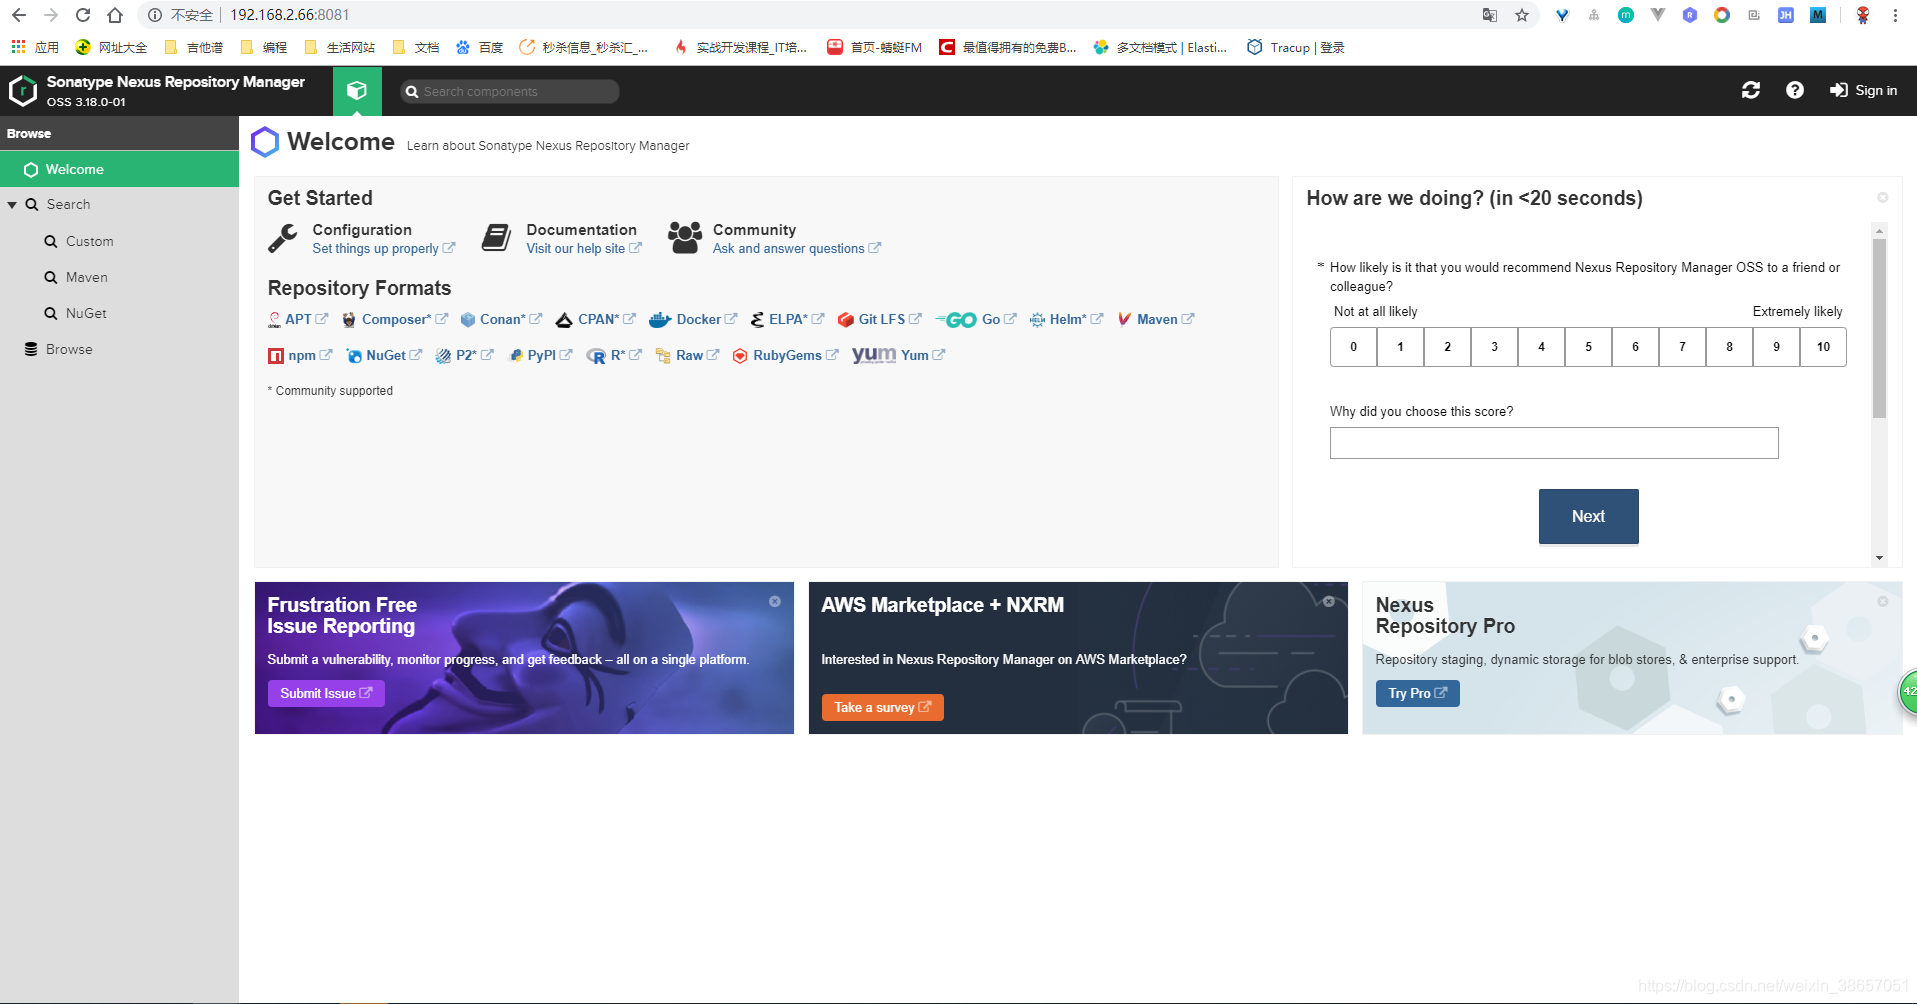Click the 'Why did you choose' text field
The height and width of the screenshot is (1004, 1917).
point(1554,443)
